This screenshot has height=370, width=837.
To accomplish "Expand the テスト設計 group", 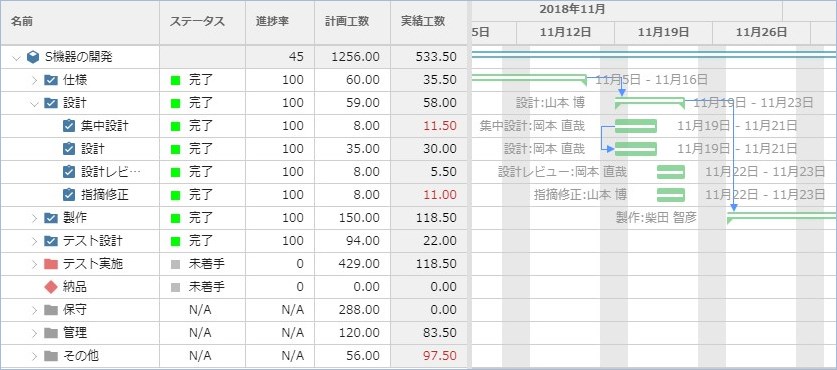I will (35, 241).
